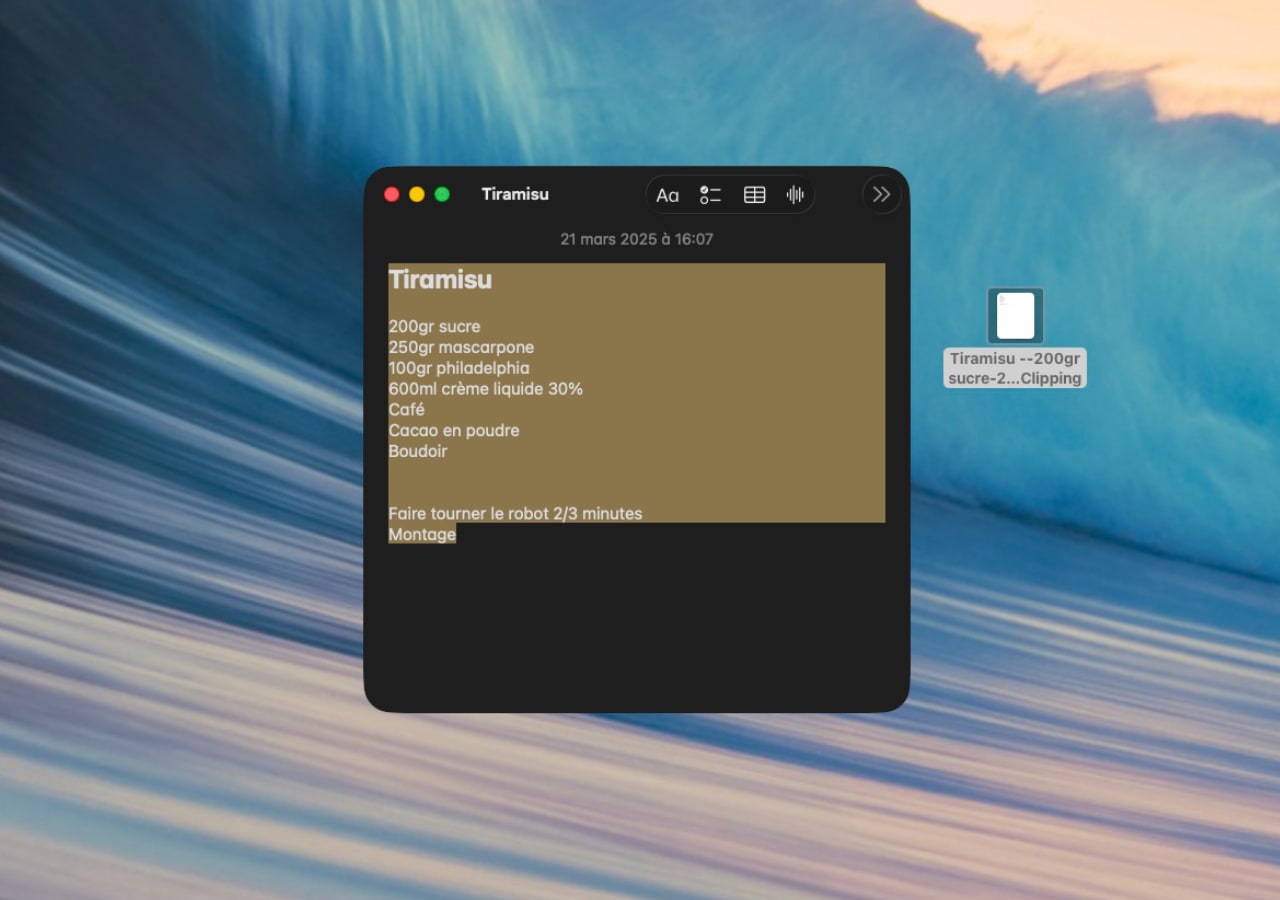This screenshot has height=900, width=1280.
Task: Click the 250gr mascarpone line
Action: pos(461,347)
